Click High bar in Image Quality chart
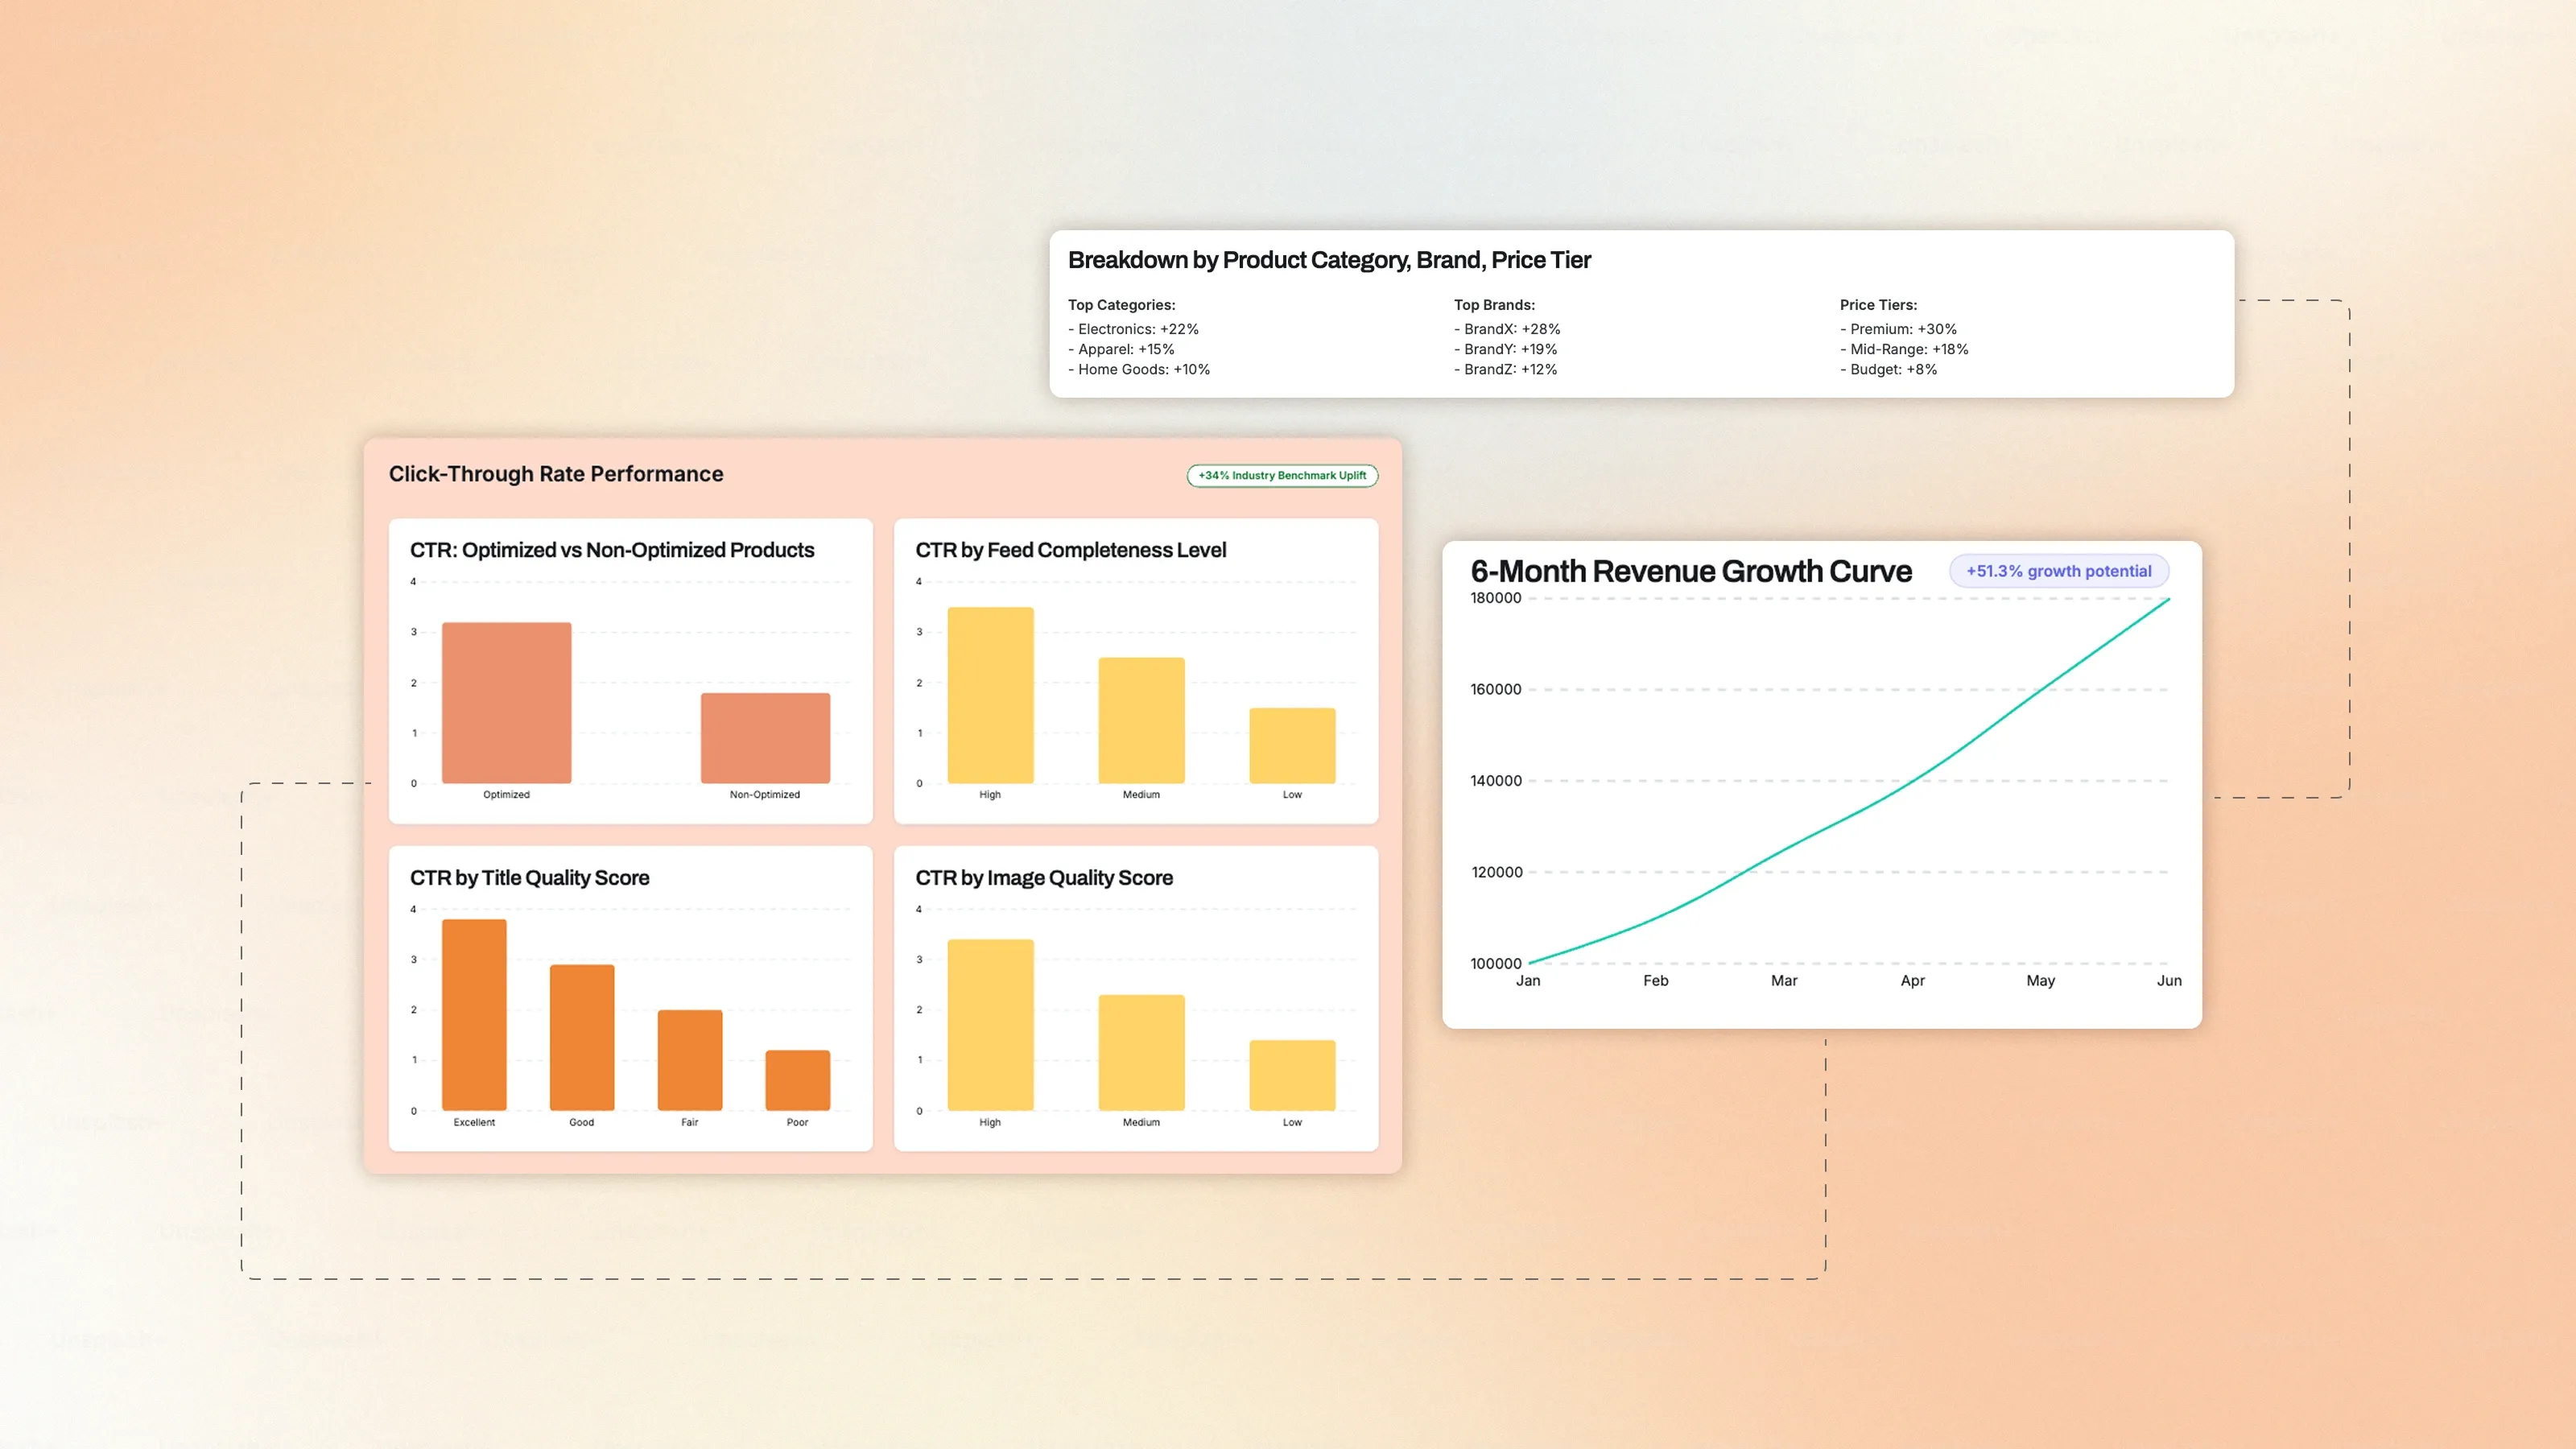This screenshot has height=1449, width=2576. 990,1024
